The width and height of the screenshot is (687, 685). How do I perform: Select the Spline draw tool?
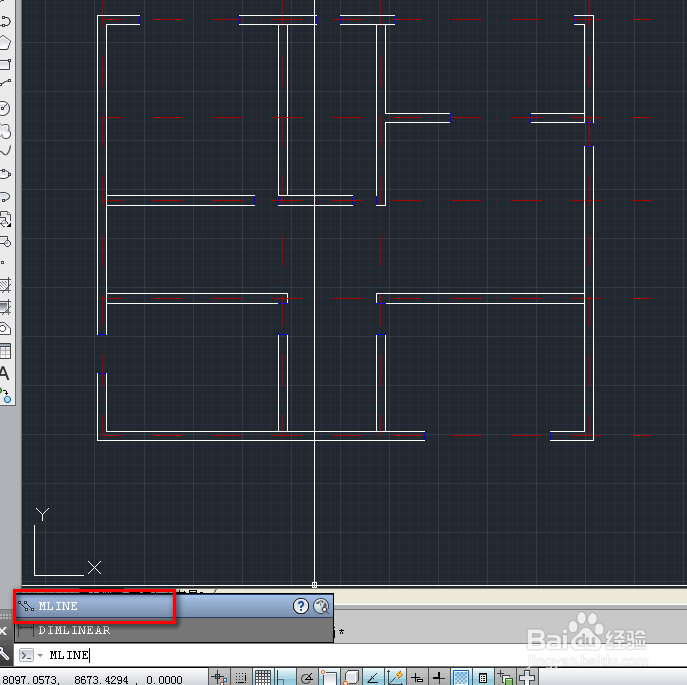[5, 152]
